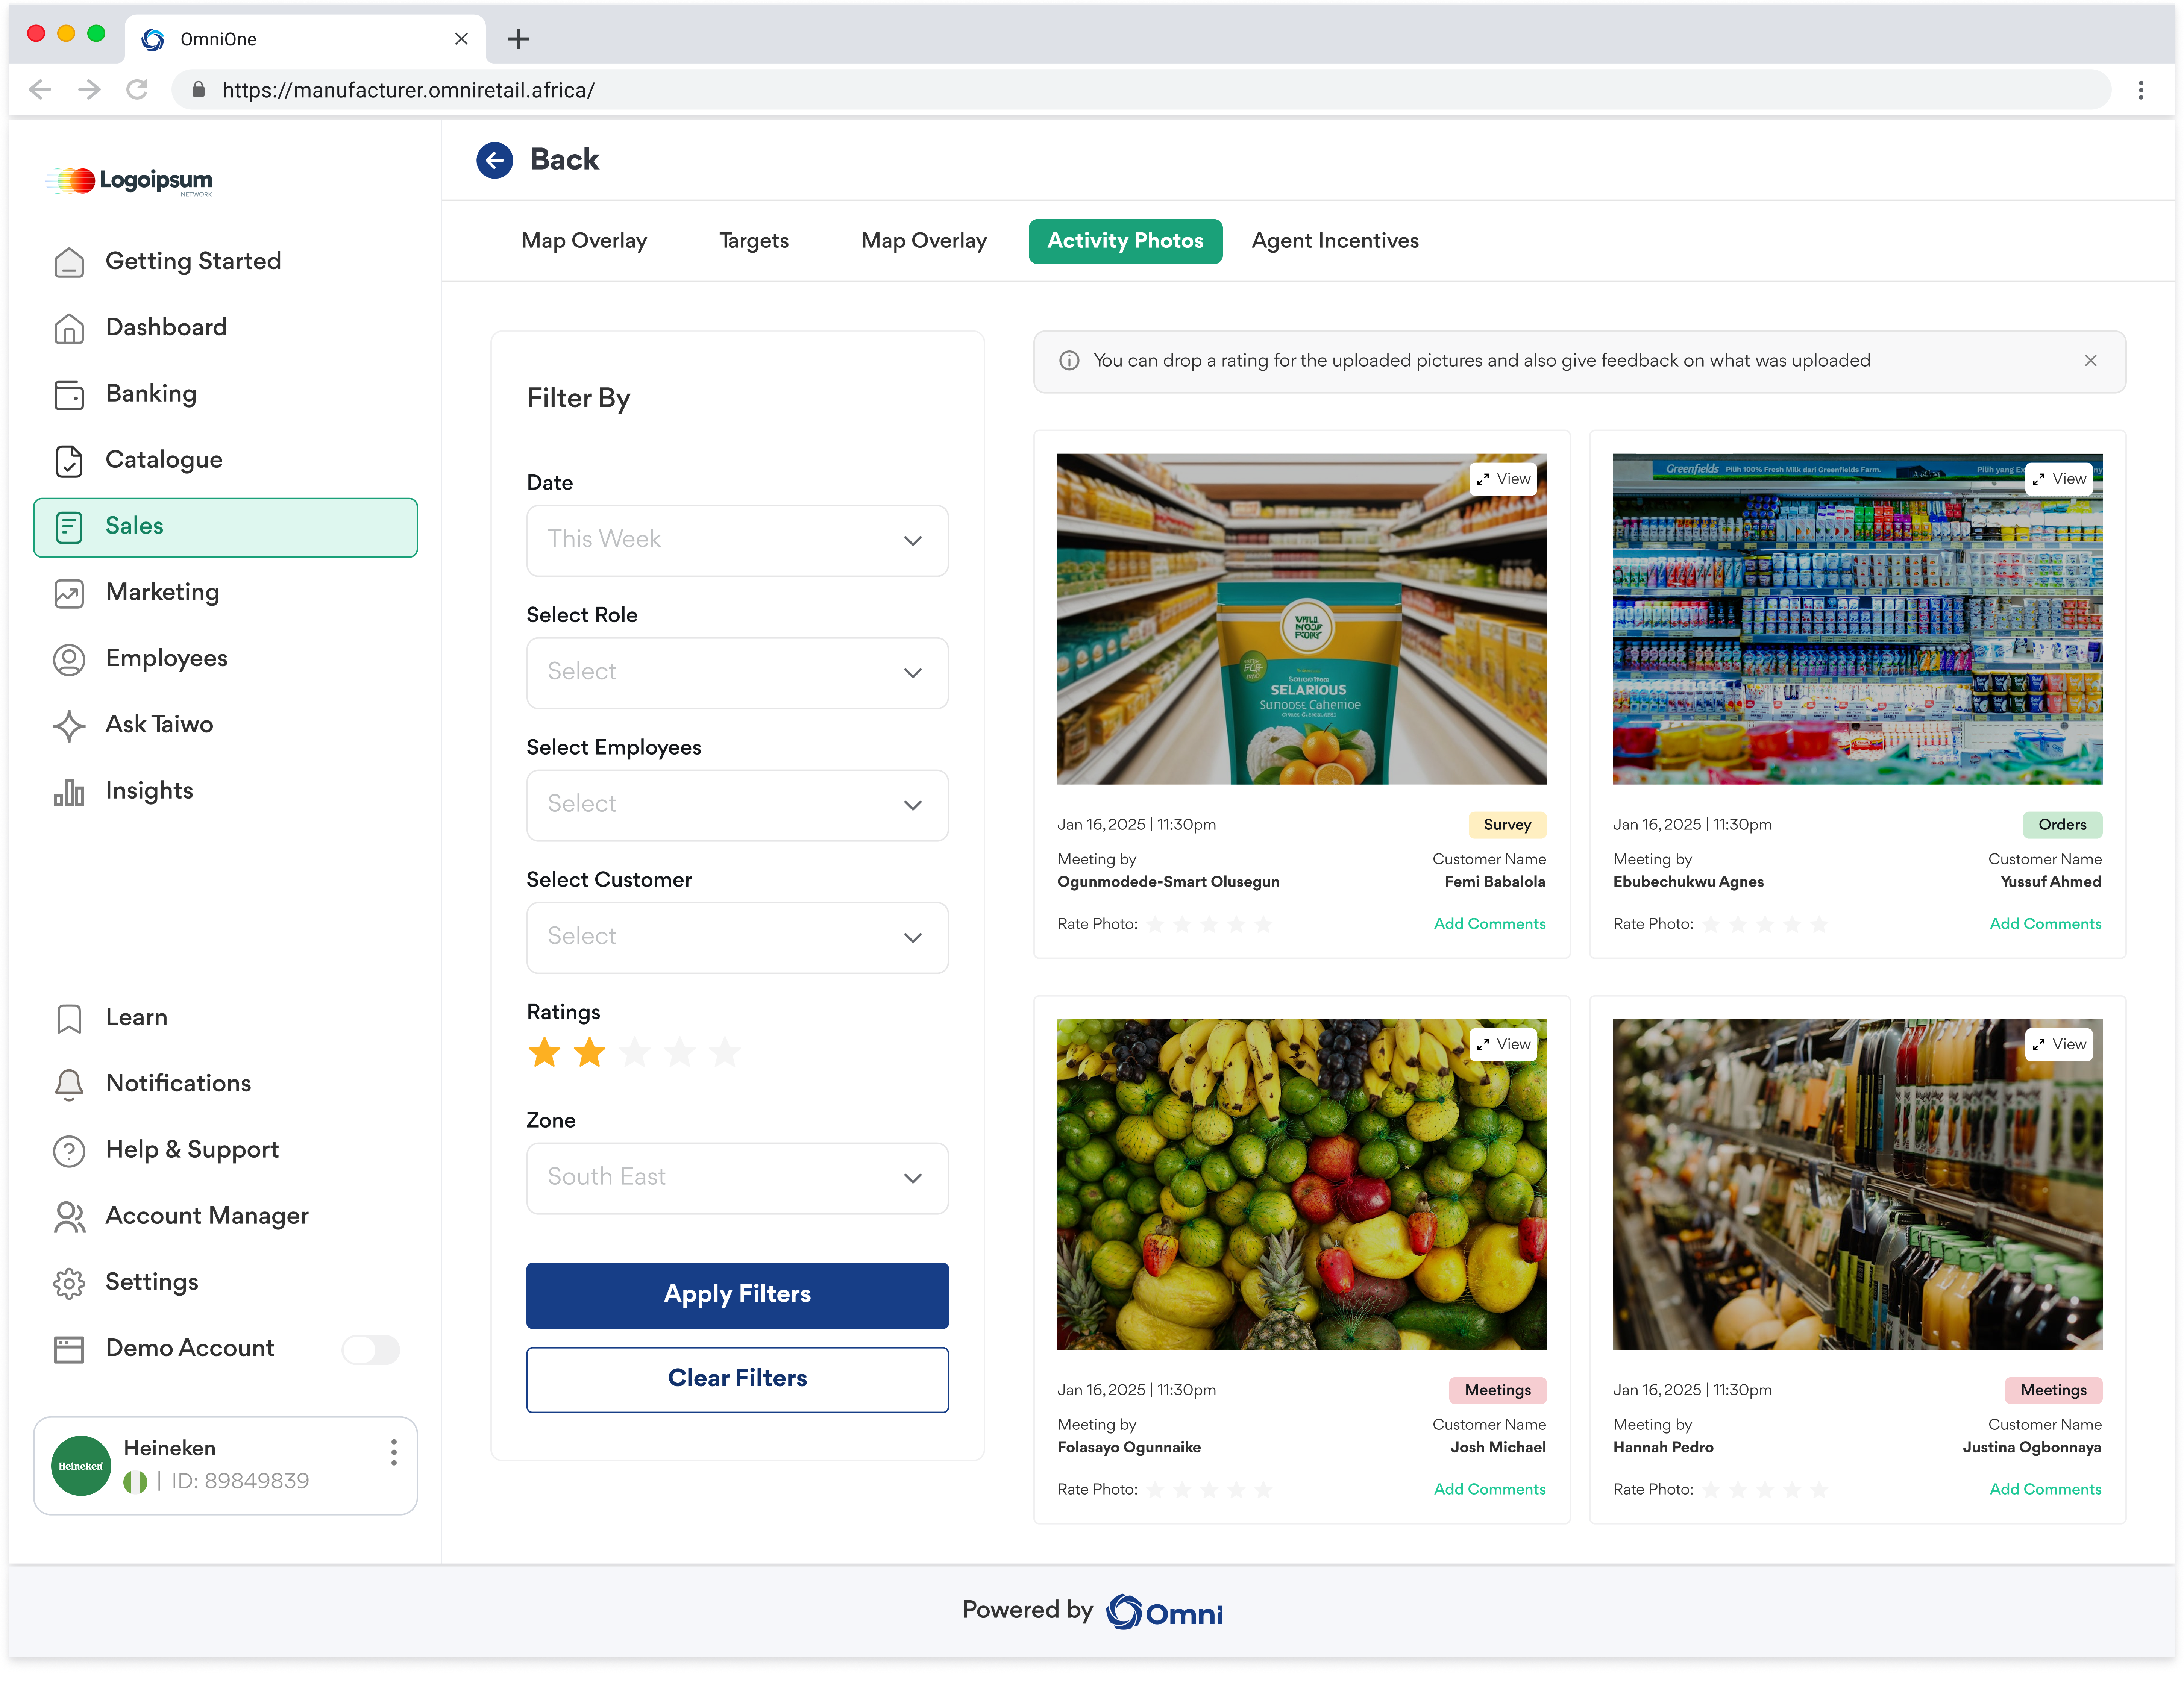
Task: Click the browser address bar
Action: pos(1140,90)
